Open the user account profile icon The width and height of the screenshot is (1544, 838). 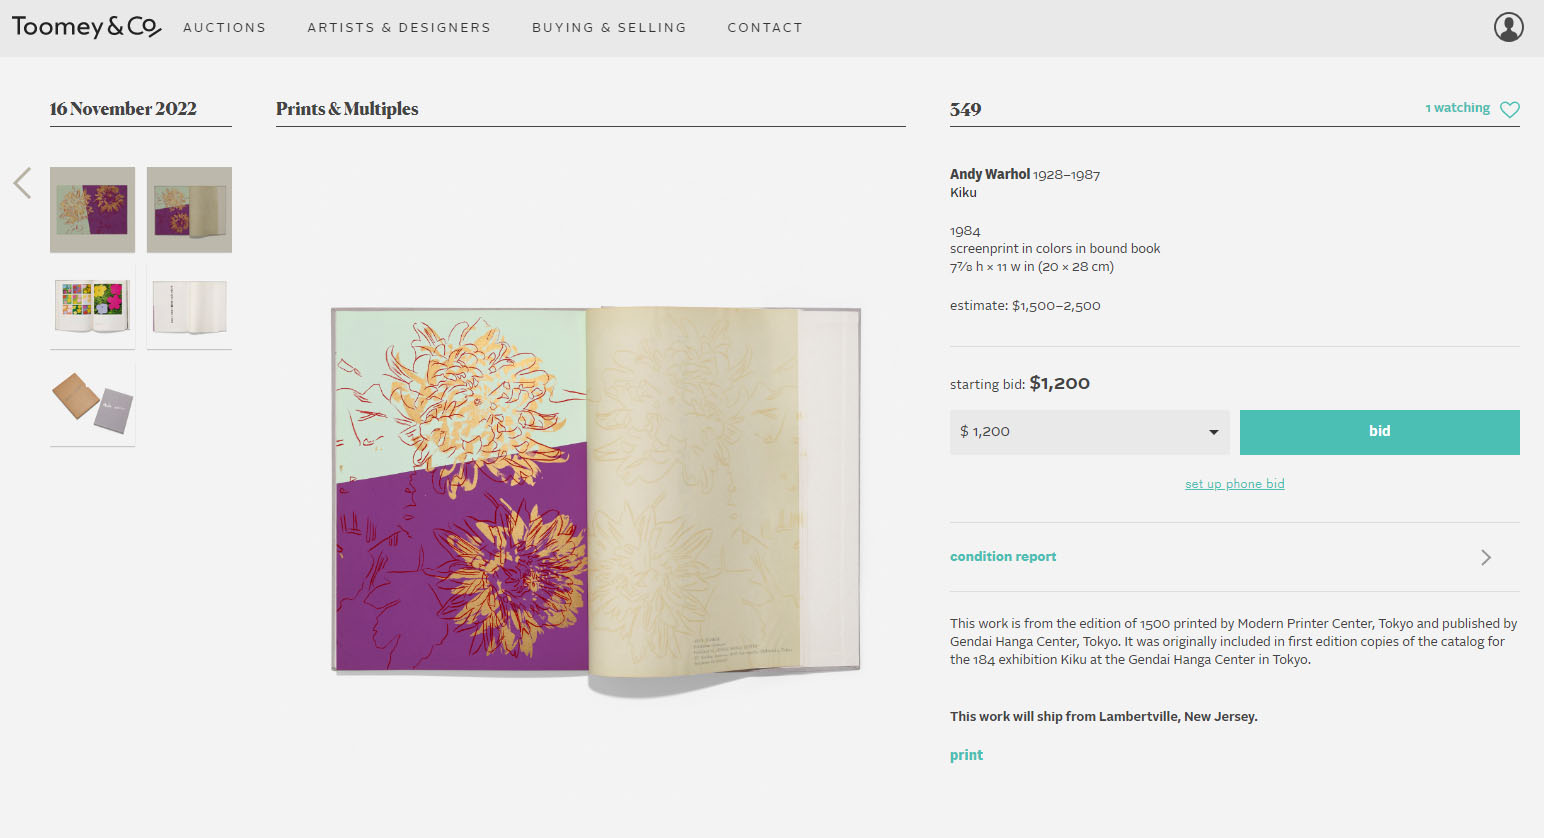[x=1508, y=27]
